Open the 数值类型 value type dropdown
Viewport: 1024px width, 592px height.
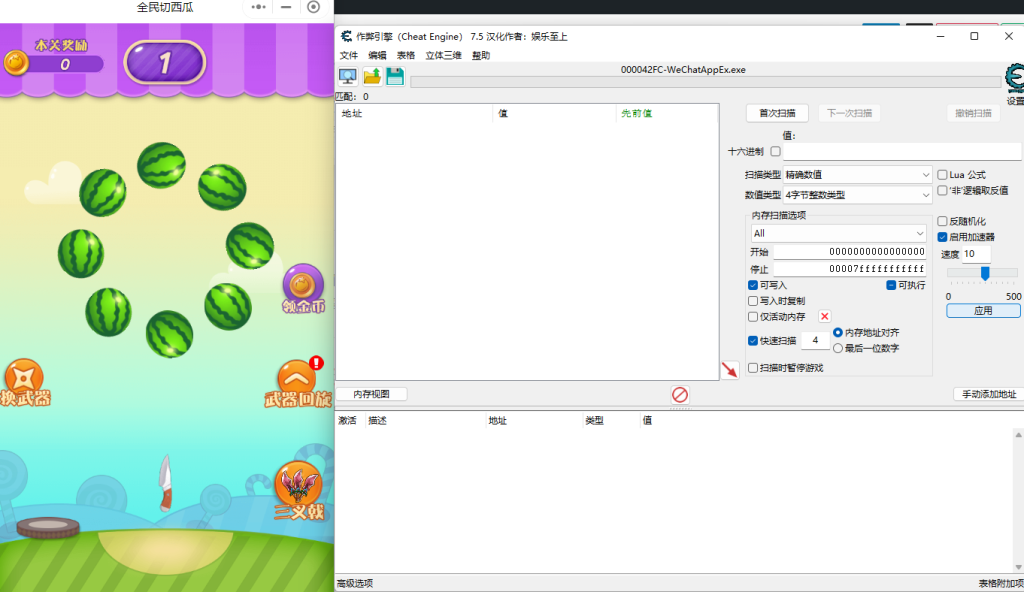(857, 195)
